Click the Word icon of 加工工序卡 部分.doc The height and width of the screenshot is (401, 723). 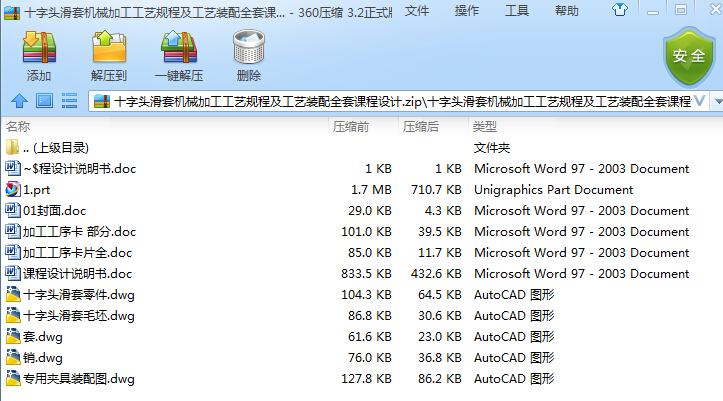point(13,231)
